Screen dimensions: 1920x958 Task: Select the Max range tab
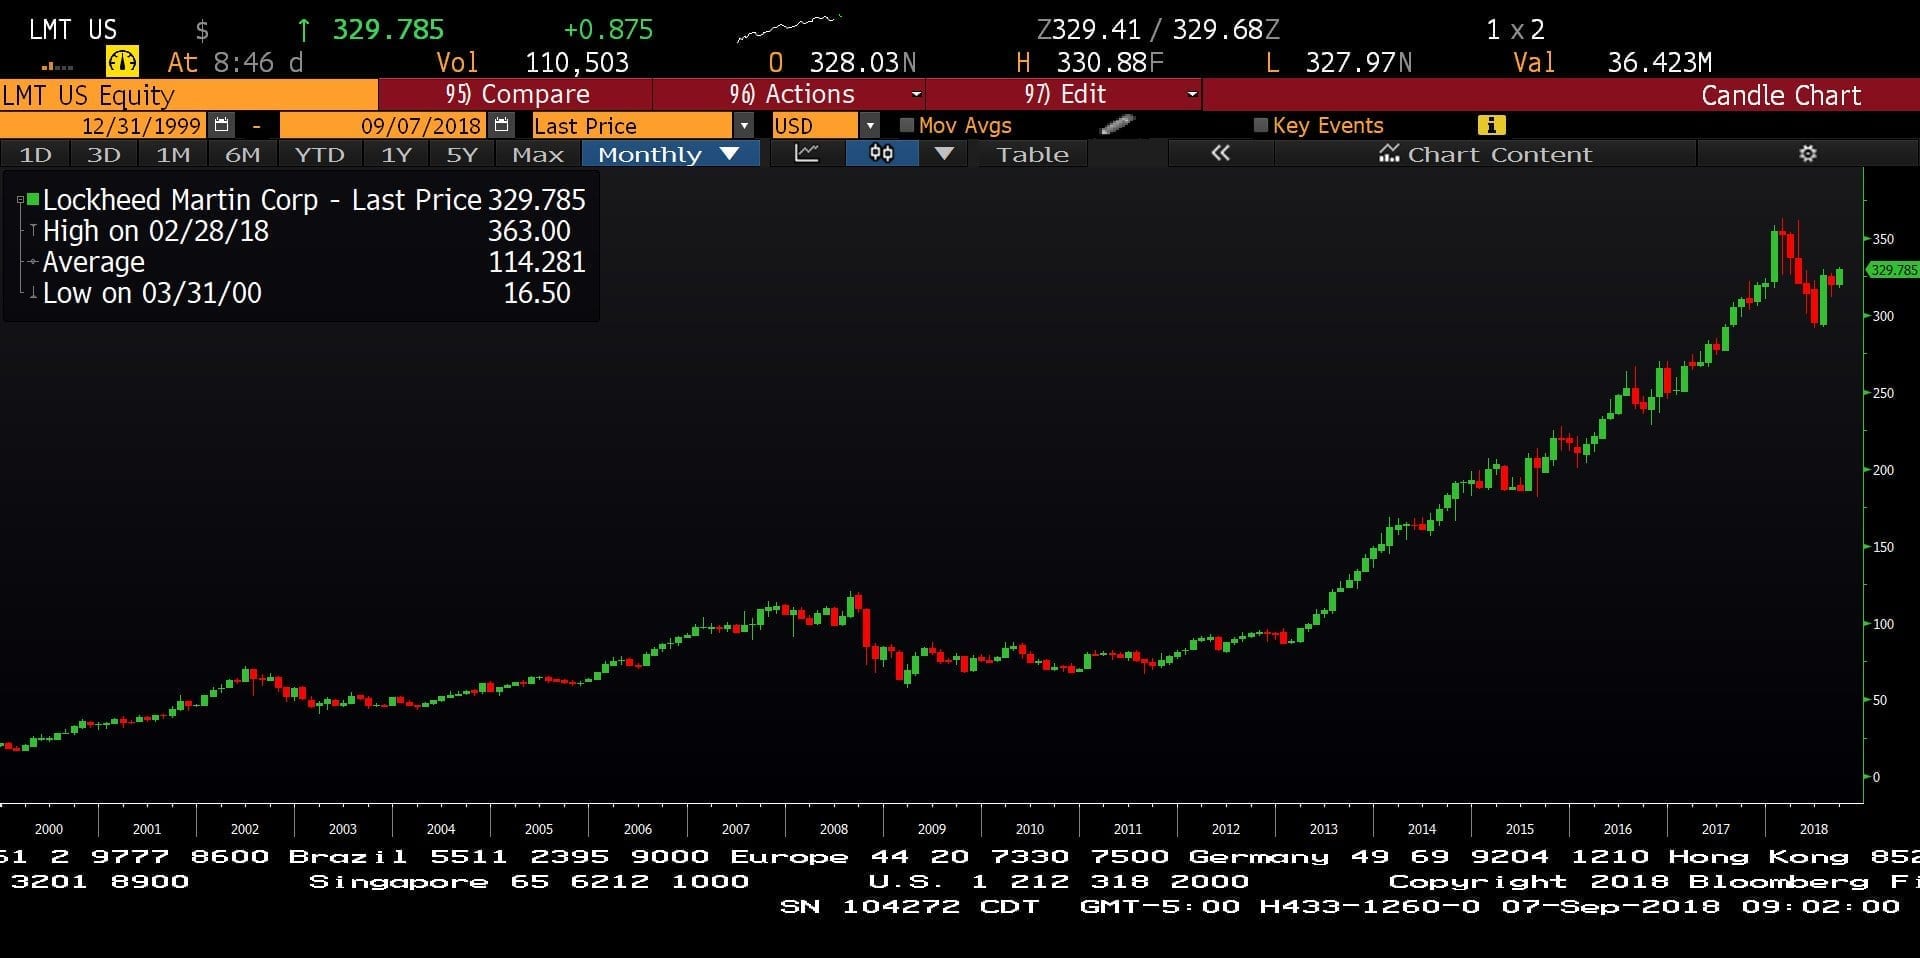[x=538, y=154]
